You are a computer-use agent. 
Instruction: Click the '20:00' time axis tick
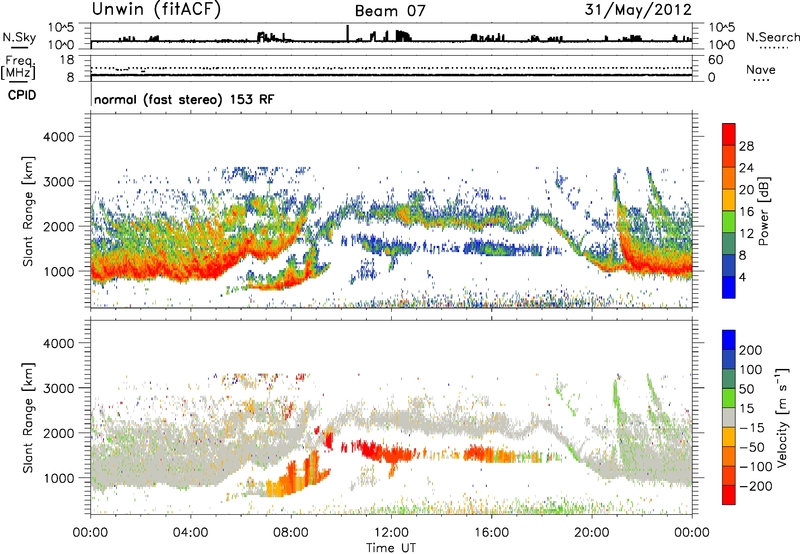coord(591,533)
